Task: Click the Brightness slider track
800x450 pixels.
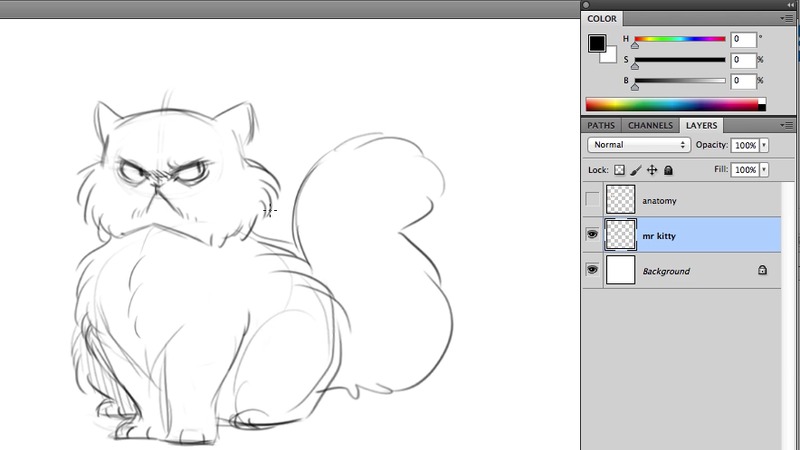Action: 680,81
